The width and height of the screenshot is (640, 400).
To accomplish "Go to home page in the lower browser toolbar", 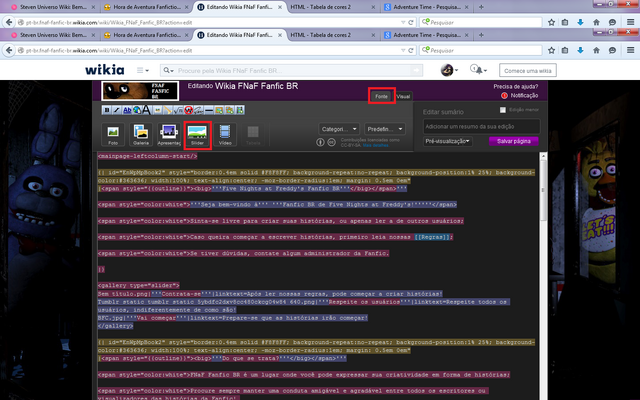I will tap(596, 50).
